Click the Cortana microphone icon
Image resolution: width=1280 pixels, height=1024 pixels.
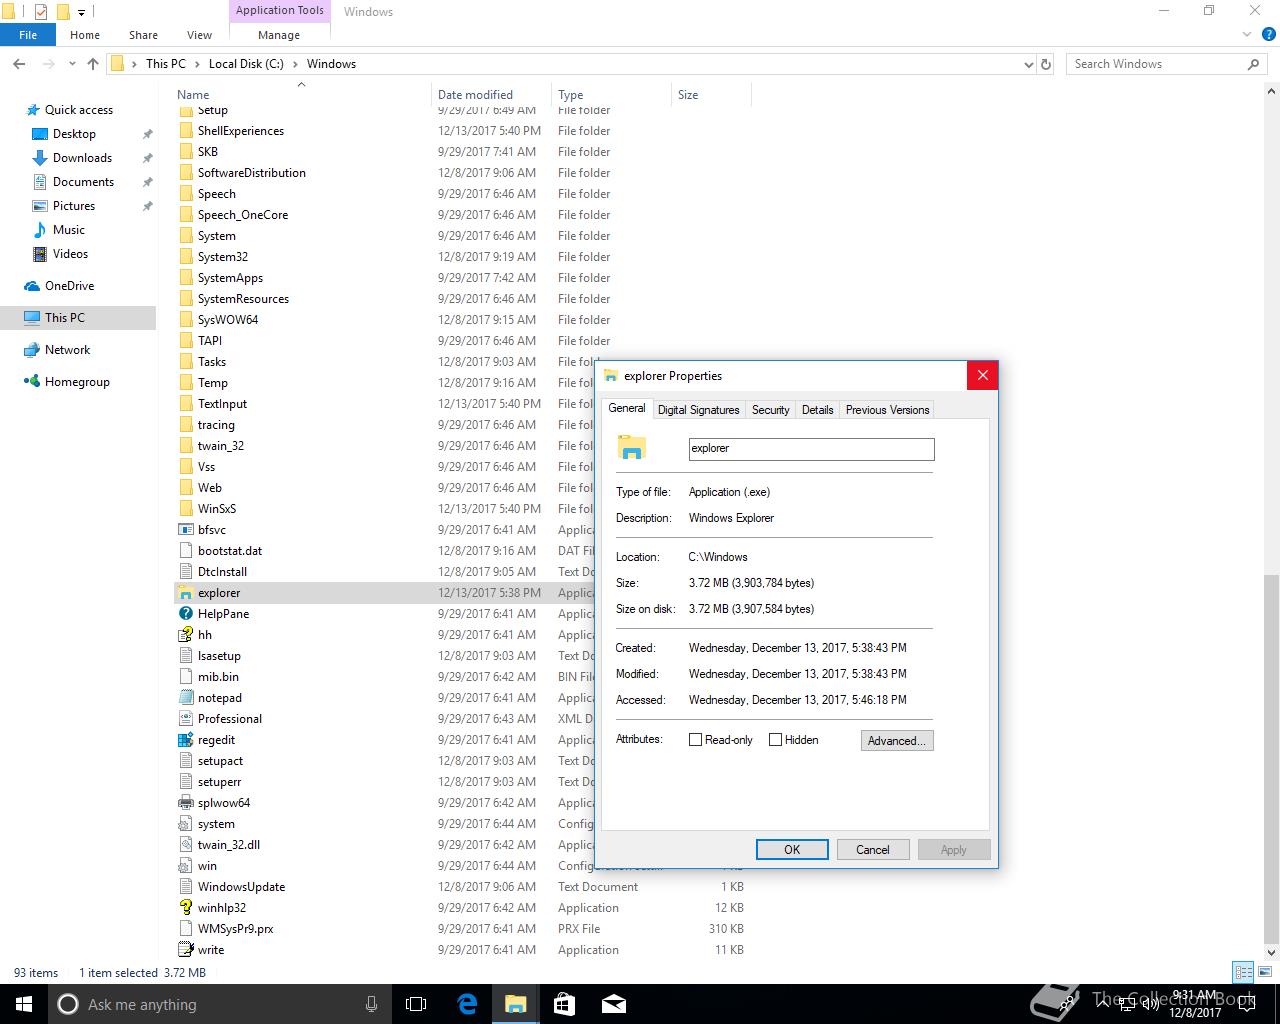coord(372,1004)
